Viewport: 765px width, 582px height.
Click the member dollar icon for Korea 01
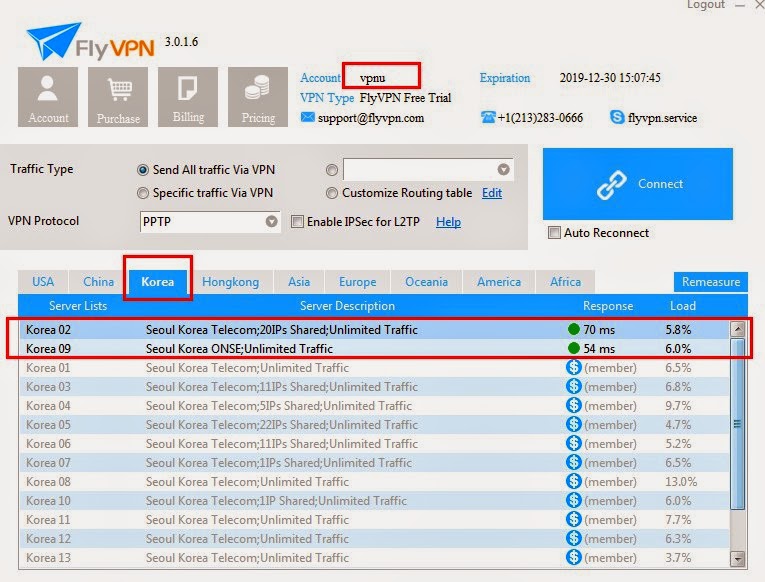pyautogui.click(x=574, y=367)
